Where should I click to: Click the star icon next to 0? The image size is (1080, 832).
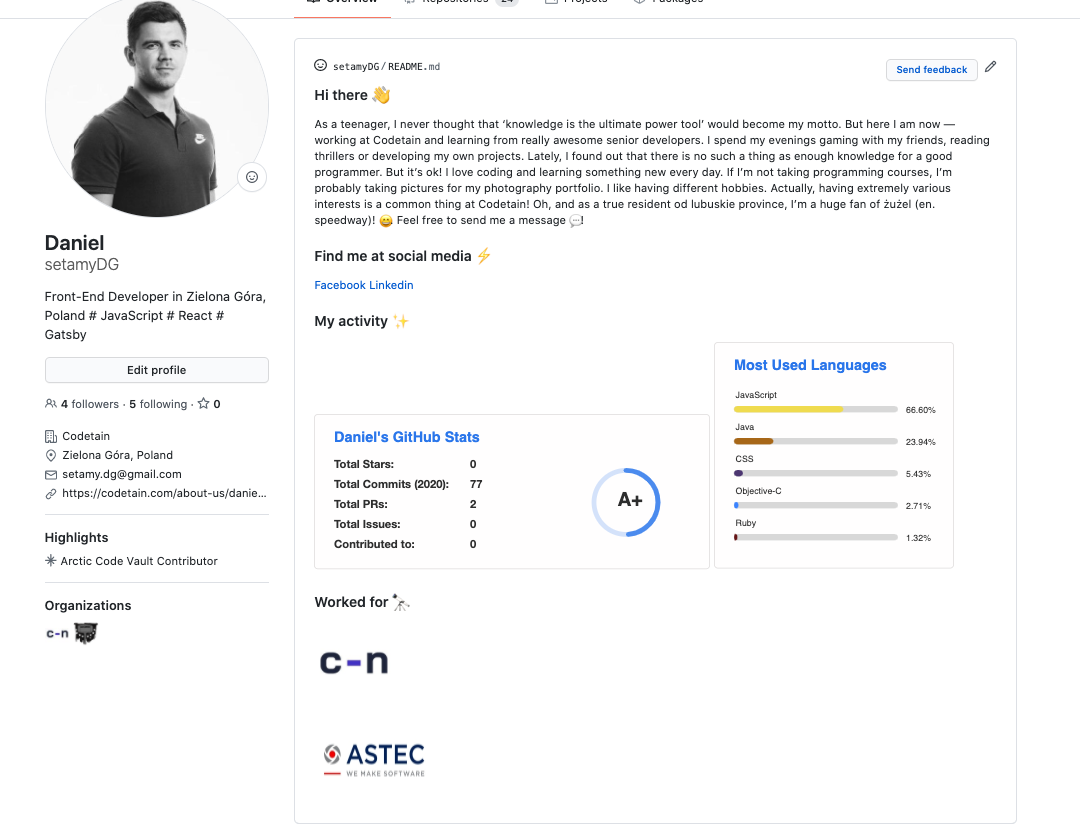click(203, 404)
